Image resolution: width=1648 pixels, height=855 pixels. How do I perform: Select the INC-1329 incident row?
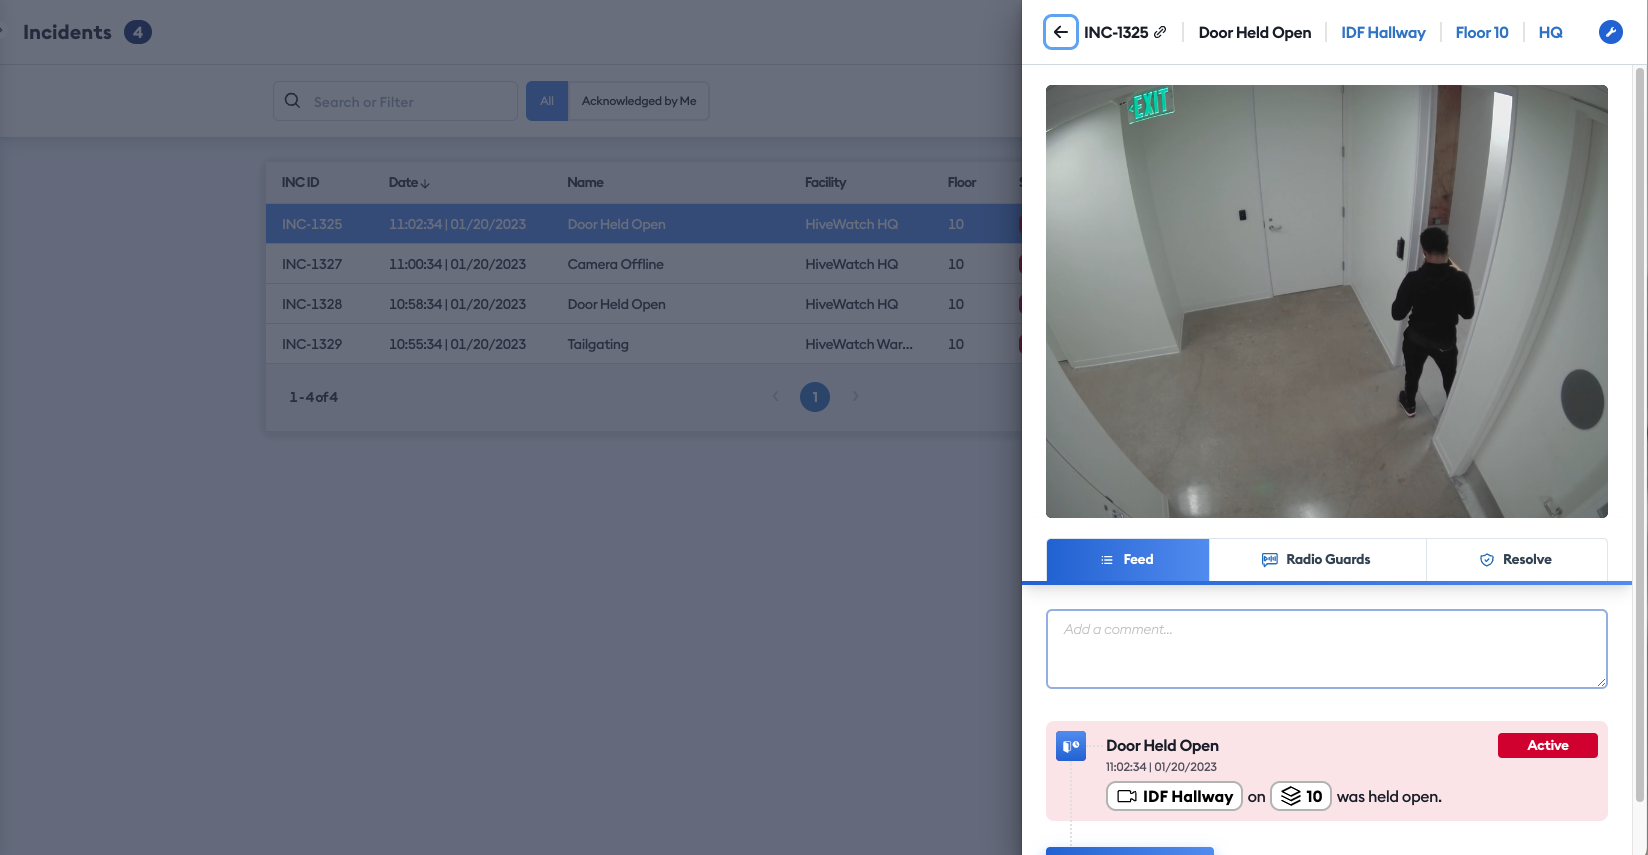(x=644, y=344)
